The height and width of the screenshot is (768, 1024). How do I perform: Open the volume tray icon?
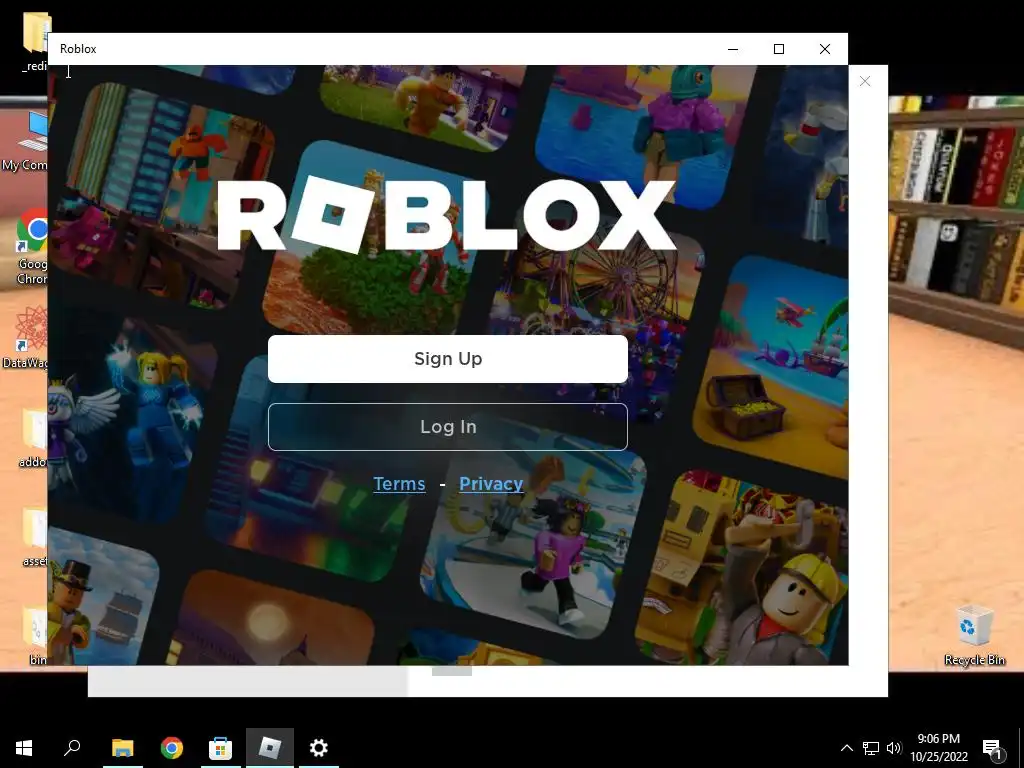[x=893, y=748]
